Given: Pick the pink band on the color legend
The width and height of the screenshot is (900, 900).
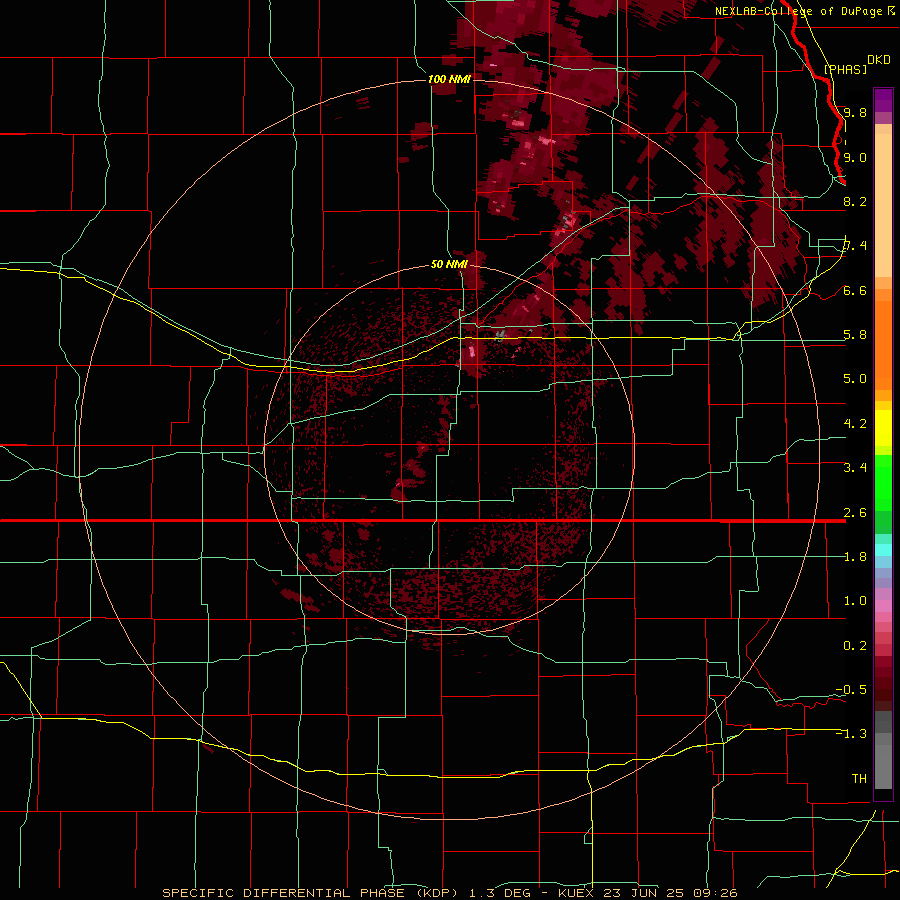Looking at the screenshot, I should tap(883, 606).
